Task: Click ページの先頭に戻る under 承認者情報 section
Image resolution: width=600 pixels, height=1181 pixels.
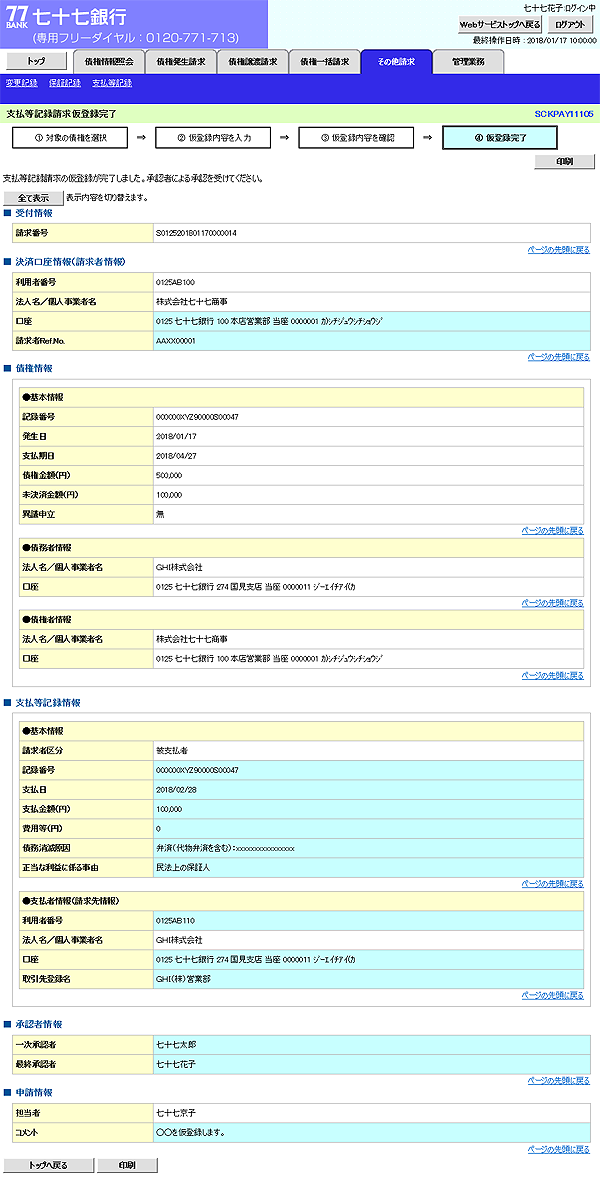Action: (559, 1080)
